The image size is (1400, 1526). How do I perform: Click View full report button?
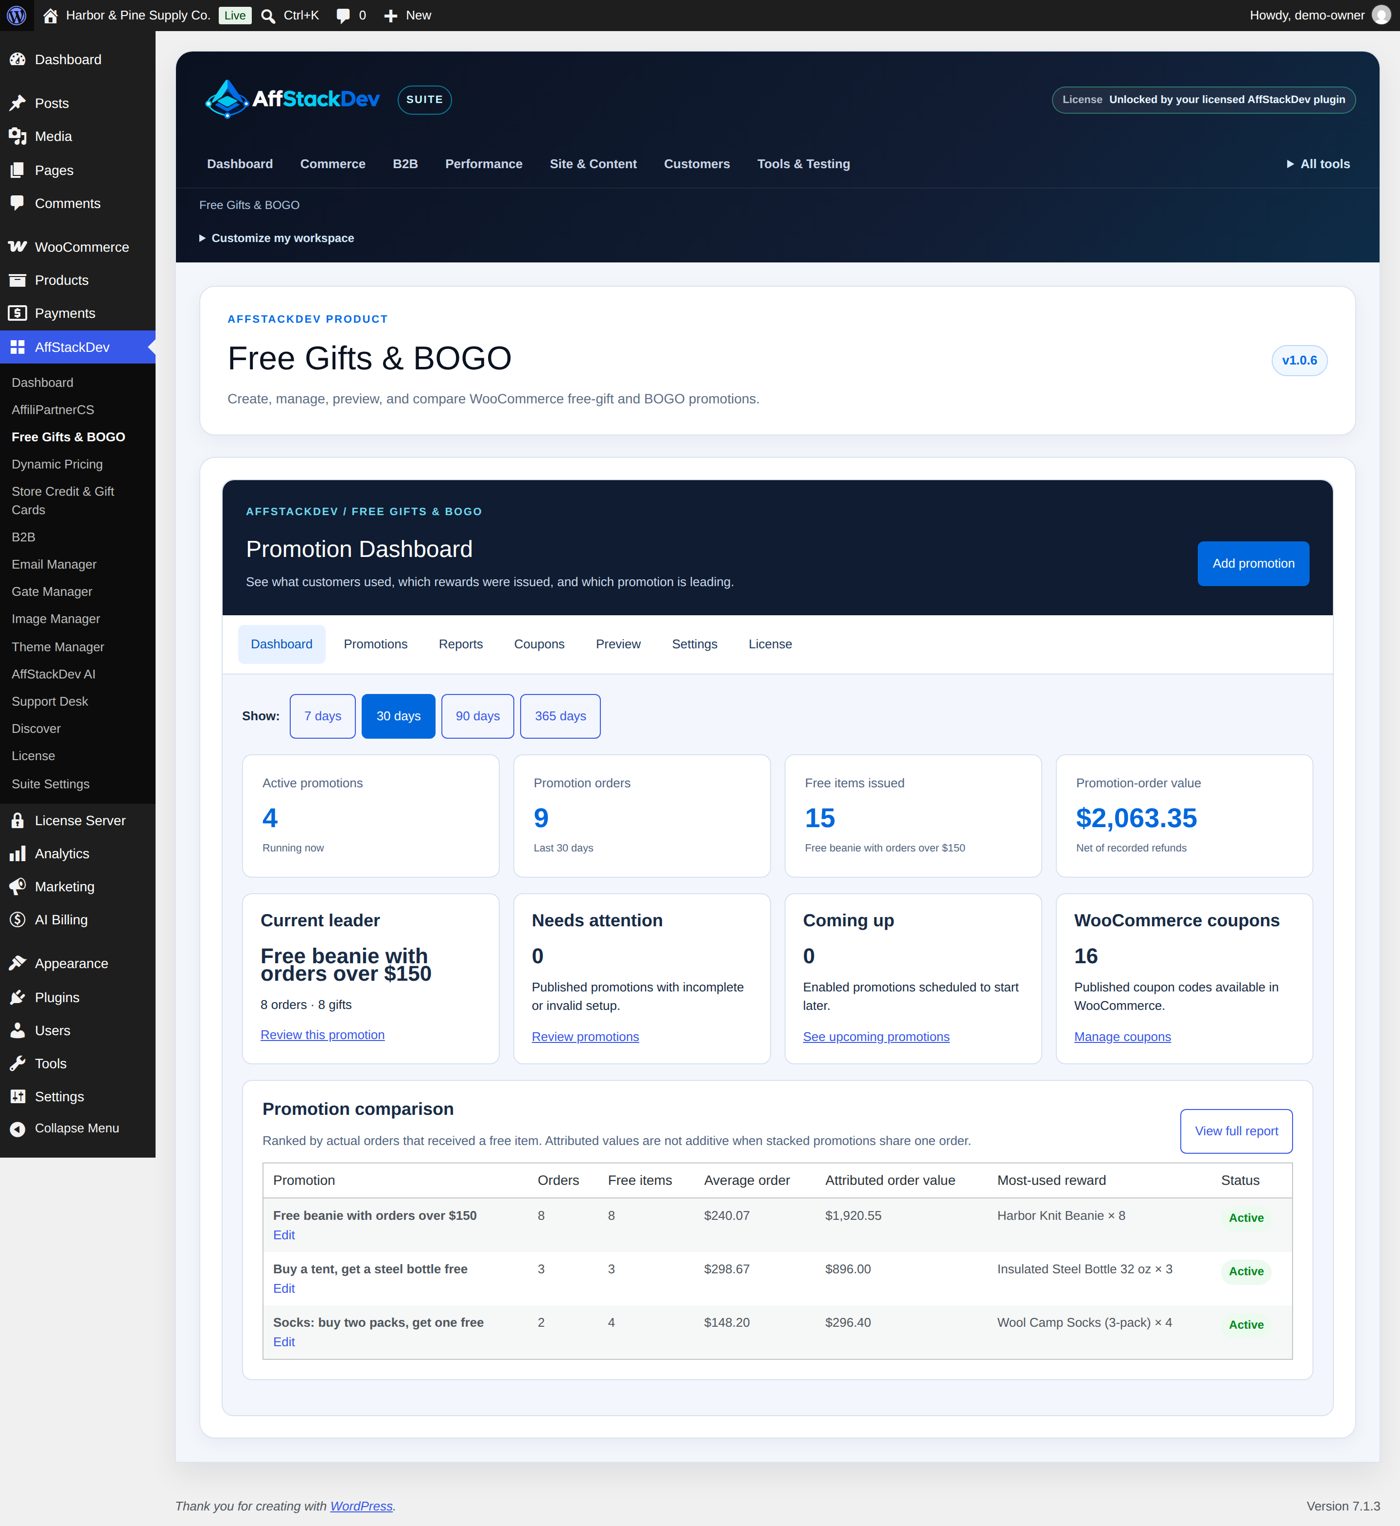pyautogui.click(x=1236, y=1131)
